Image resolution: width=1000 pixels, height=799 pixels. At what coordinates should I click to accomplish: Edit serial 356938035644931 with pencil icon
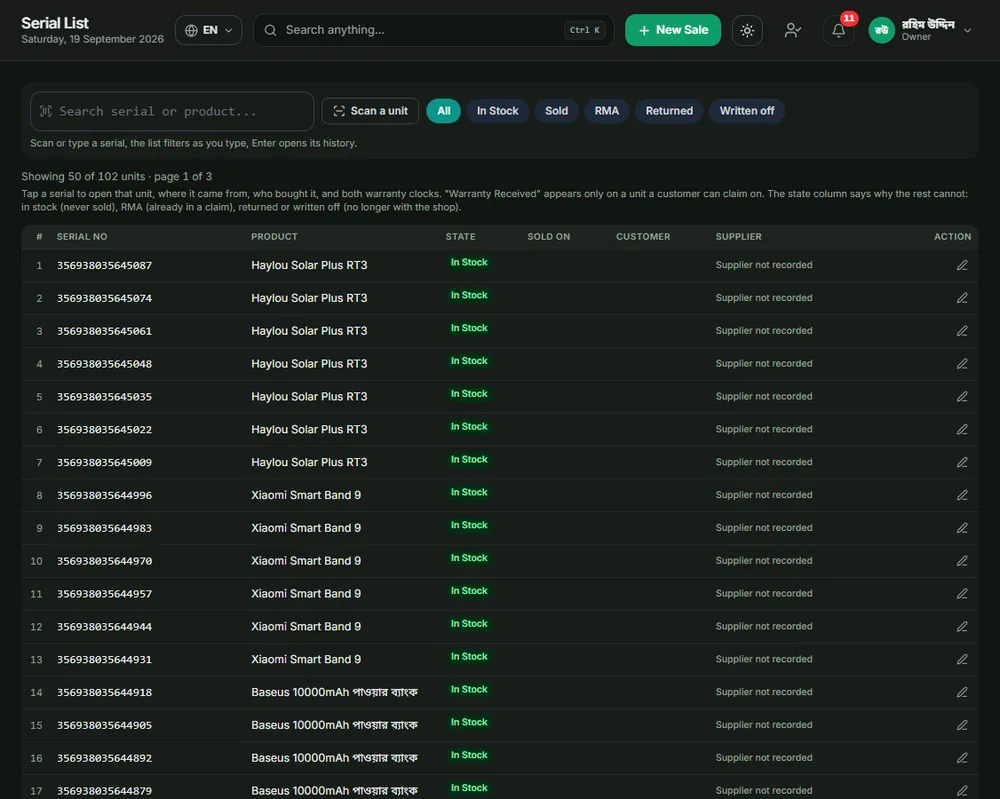(x=962, y=659)
